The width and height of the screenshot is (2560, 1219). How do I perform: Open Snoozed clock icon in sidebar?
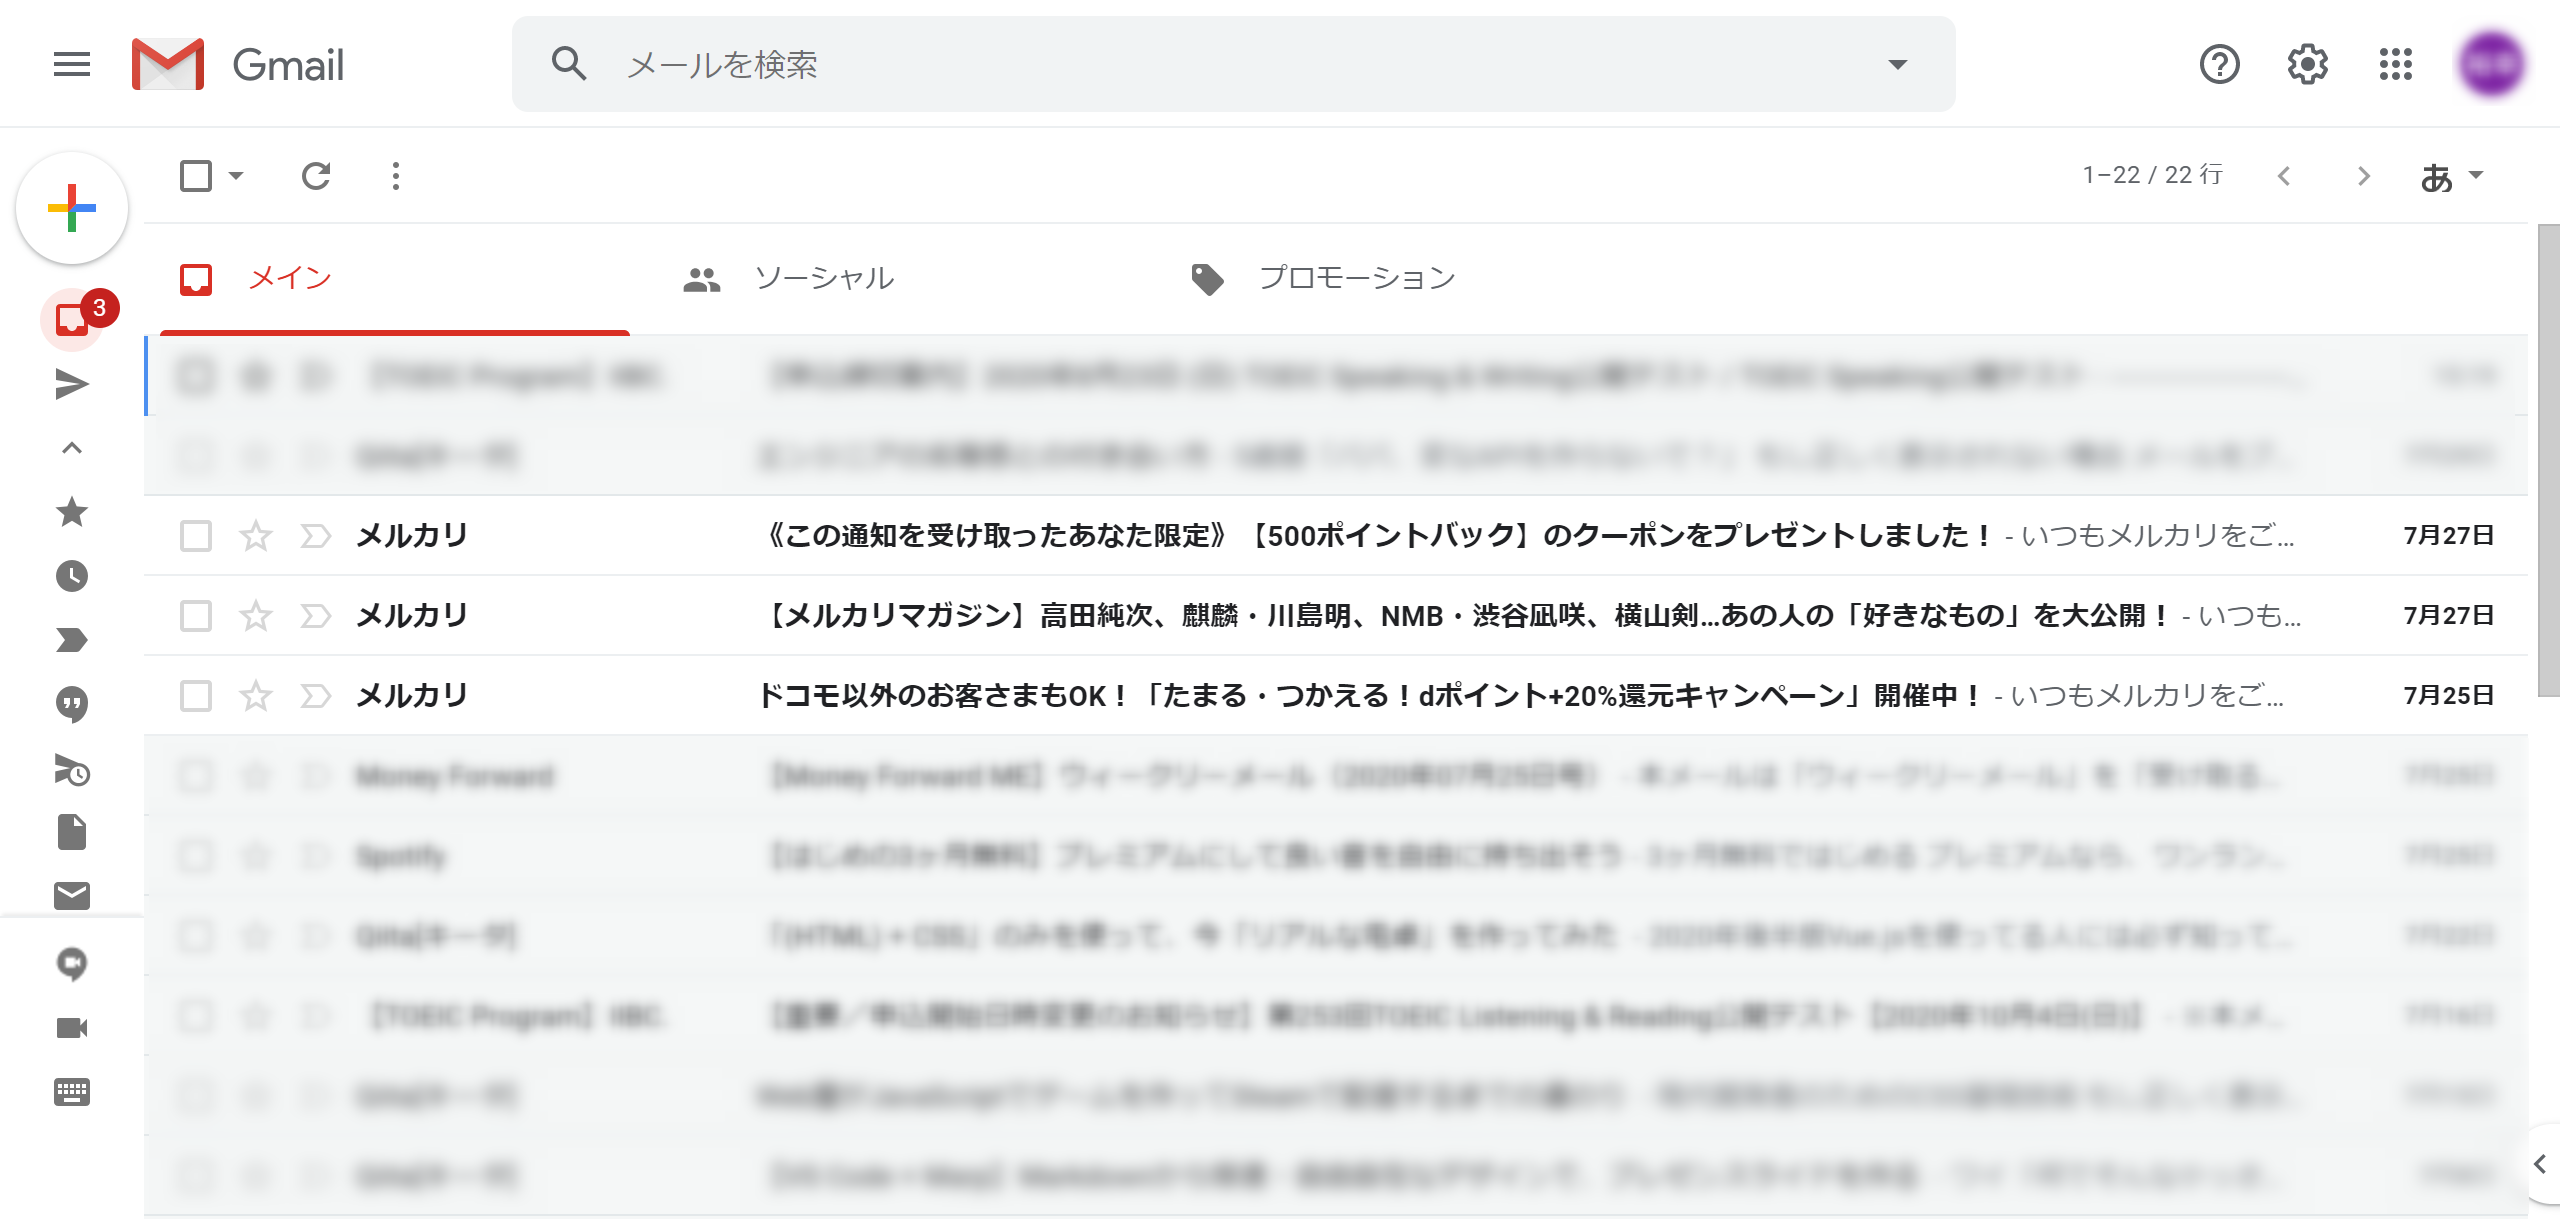click(x=72, y=576)
